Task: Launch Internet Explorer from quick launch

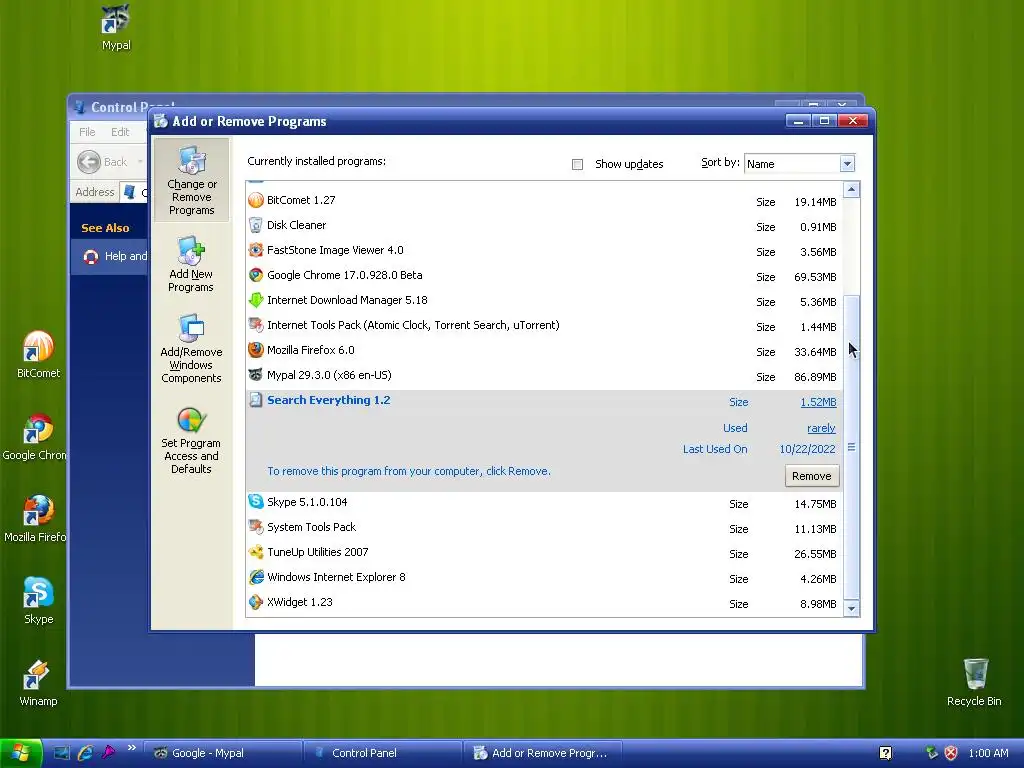Action: point(85,753)
